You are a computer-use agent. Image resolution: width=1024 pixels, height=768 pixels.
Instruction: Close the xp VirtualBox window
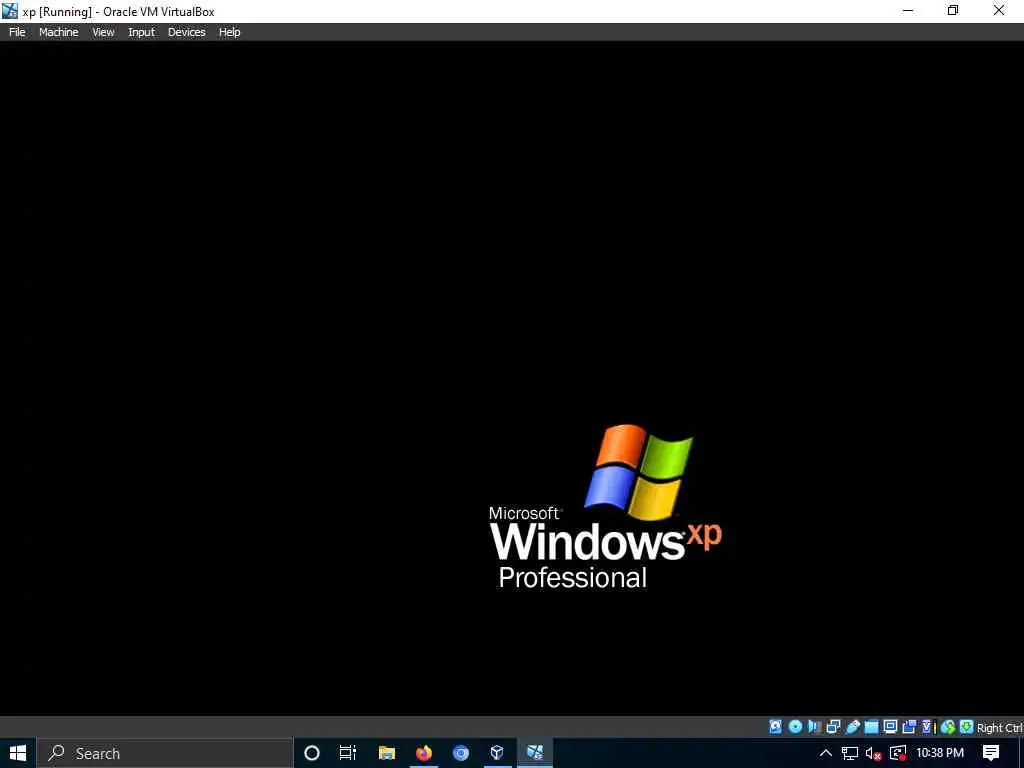[x=999, y=10]
